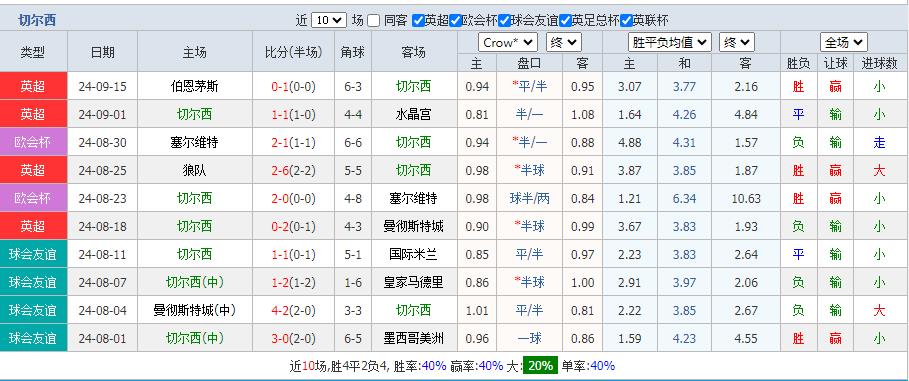
Task: Uncheck the 英联杯 filter checkbox
Action: [x=626, y=21]
